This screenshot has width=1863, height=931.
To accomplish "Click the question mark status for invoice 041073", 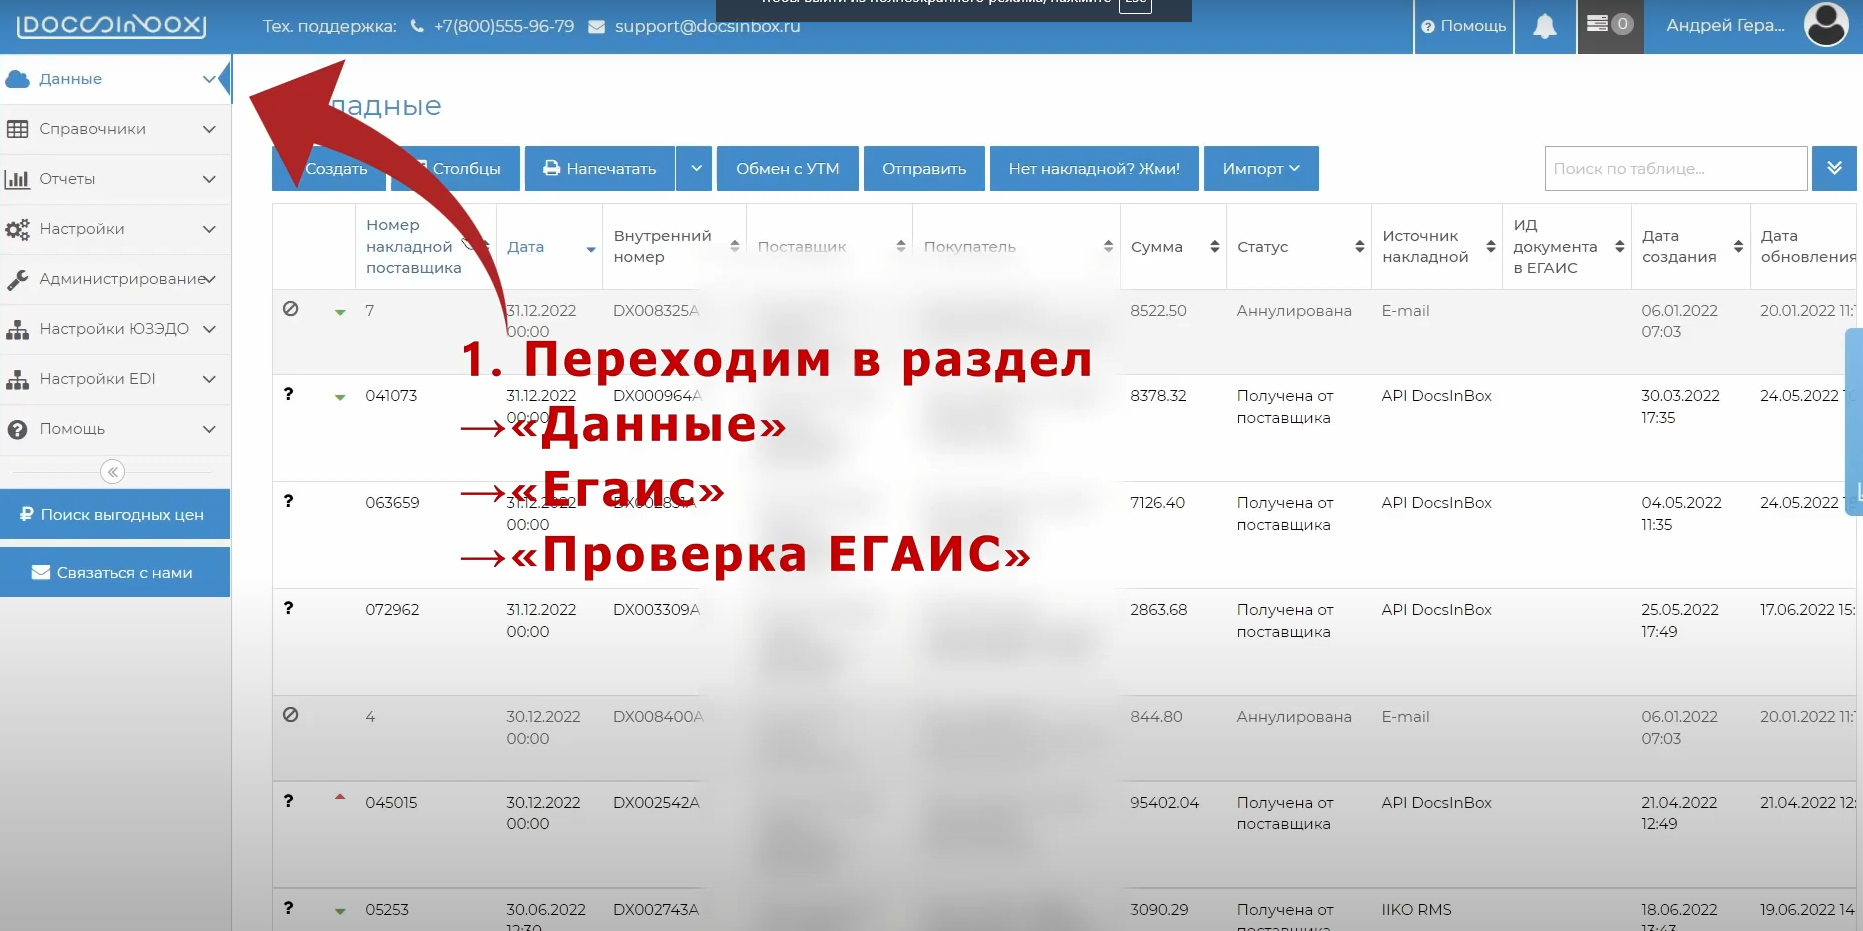I will coord(289,394).
